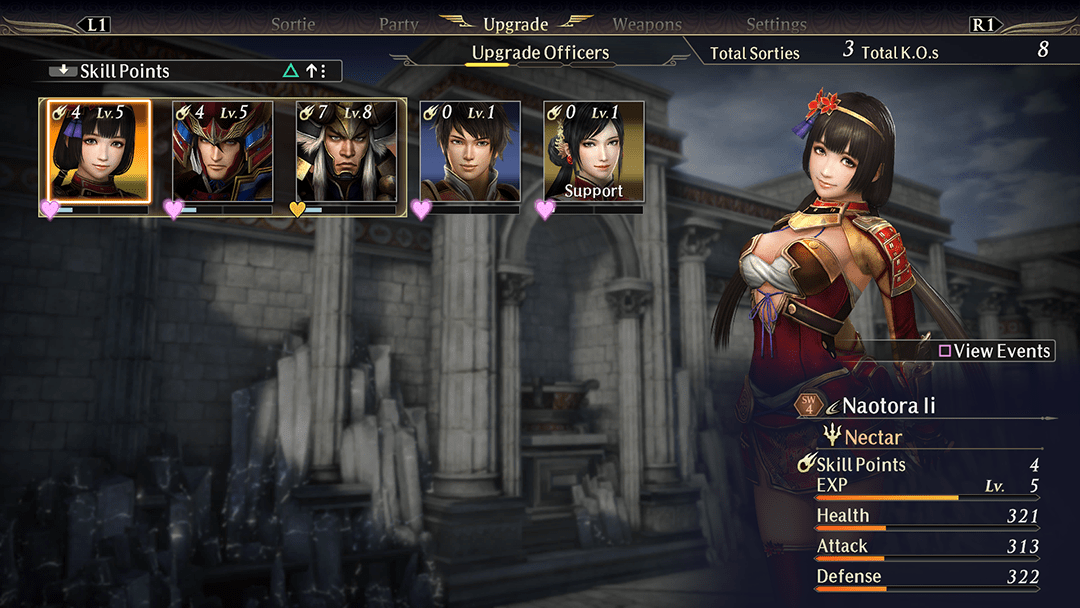The height and width of the screenshot is (608, 1080).
Task: Switch to the Sortie tab
Action: click(293, 25)
